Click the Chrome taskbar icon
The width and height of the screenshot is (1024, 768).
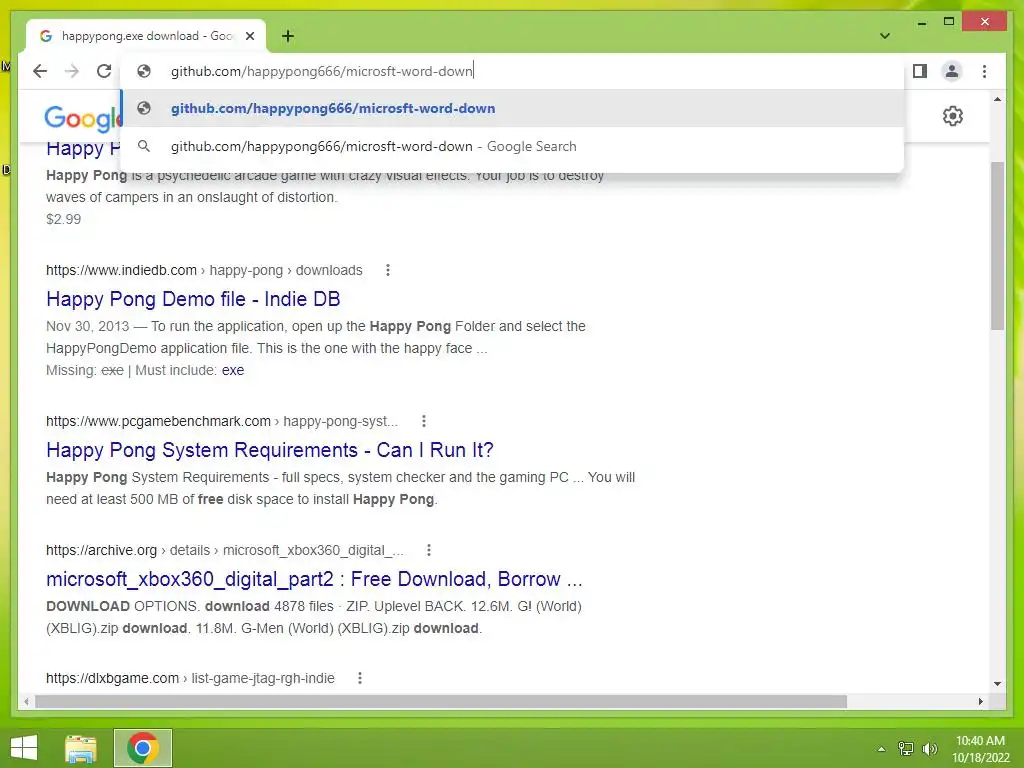(143, 748)
